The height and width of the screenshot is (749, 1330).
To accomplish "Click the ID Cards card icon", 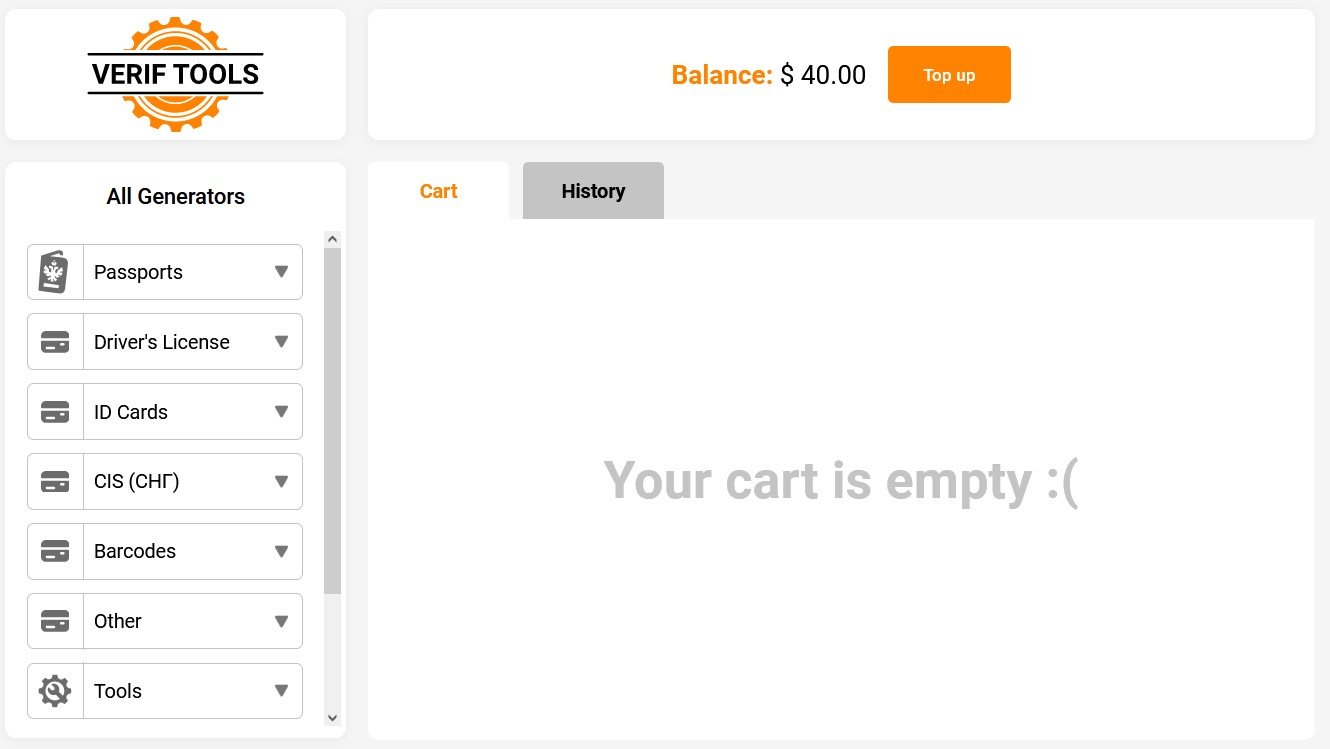I will click(x=55, y=412).
